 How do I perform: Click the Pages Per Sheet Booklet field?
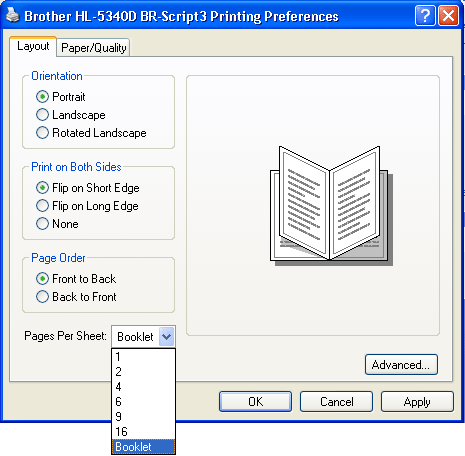point(143,337)
